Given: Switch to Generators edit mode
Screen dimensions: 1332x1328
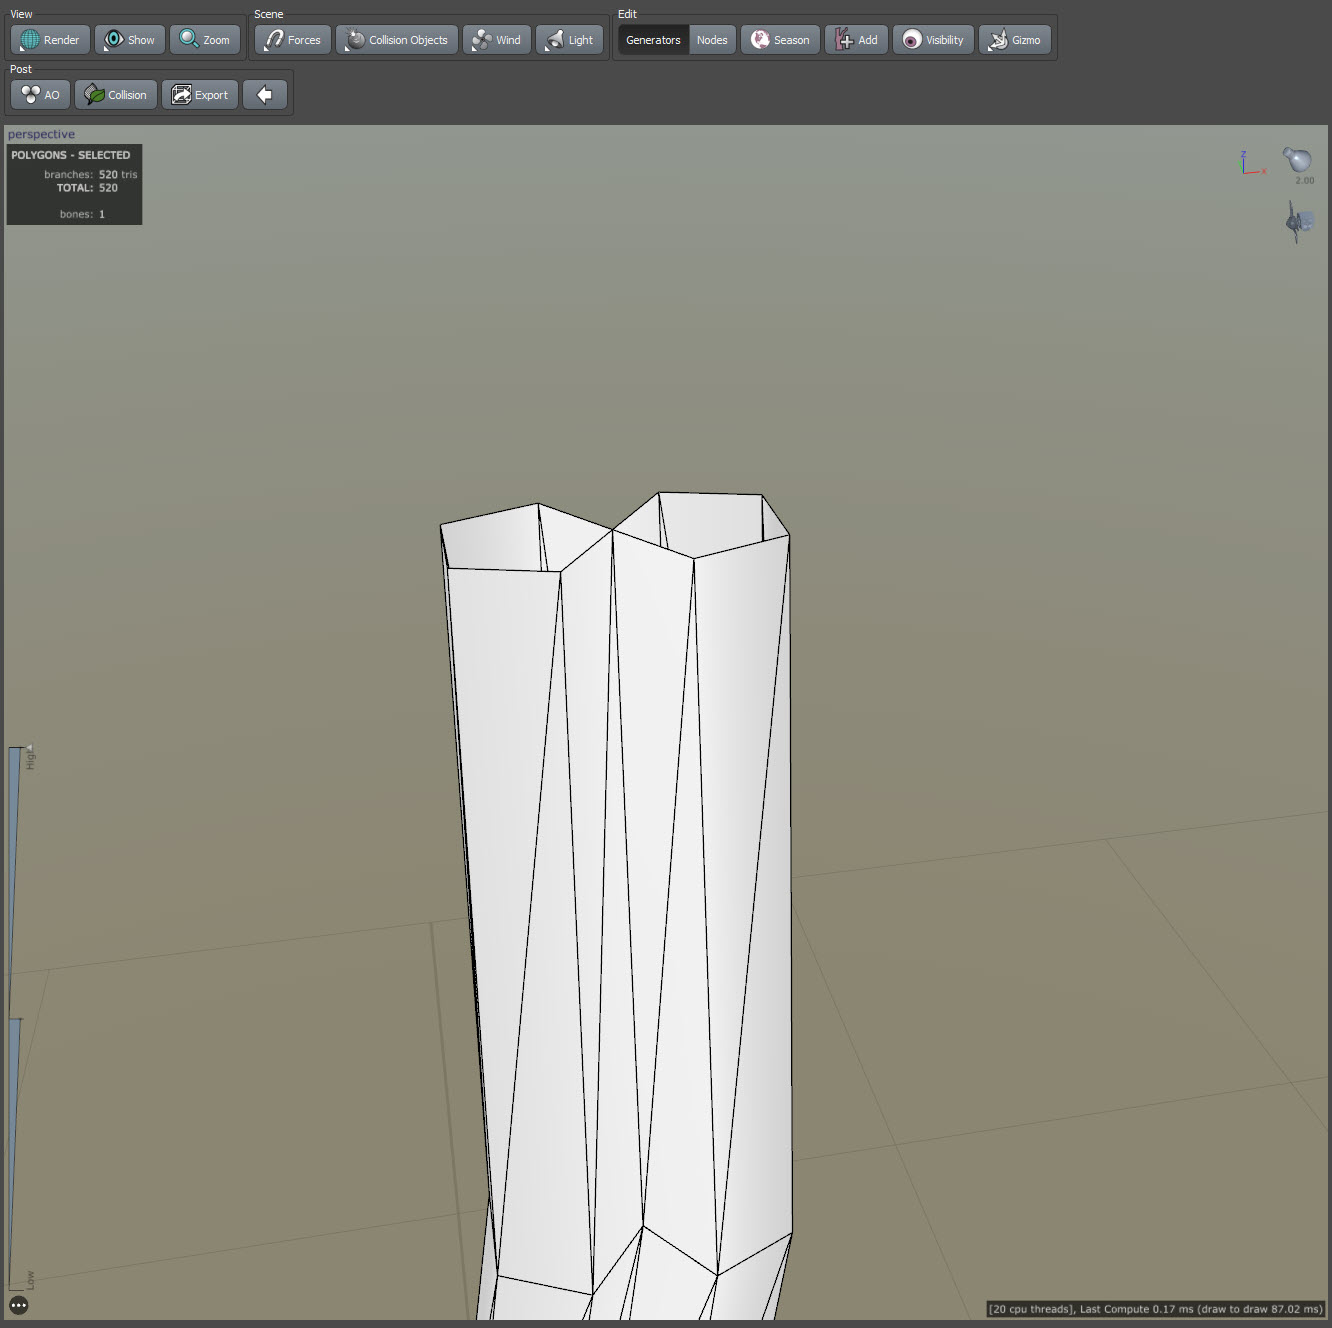Looking at the screenshot, I should 653,40.
